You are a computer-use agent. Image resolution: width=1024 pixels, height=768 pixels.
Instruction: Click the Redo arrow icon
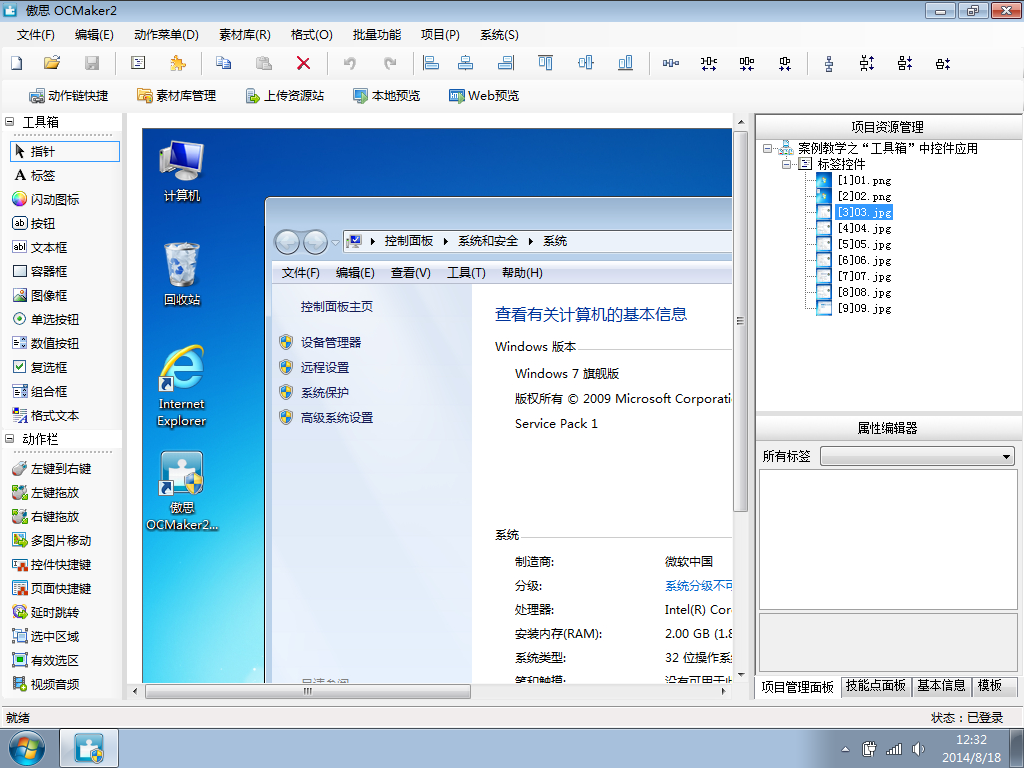click(x=390, y=63)
